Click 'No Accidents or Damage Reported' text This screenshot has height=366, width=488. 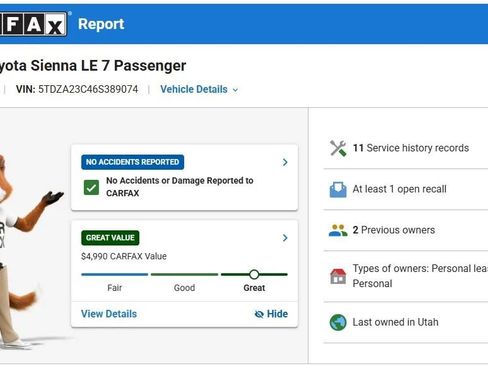180,187
